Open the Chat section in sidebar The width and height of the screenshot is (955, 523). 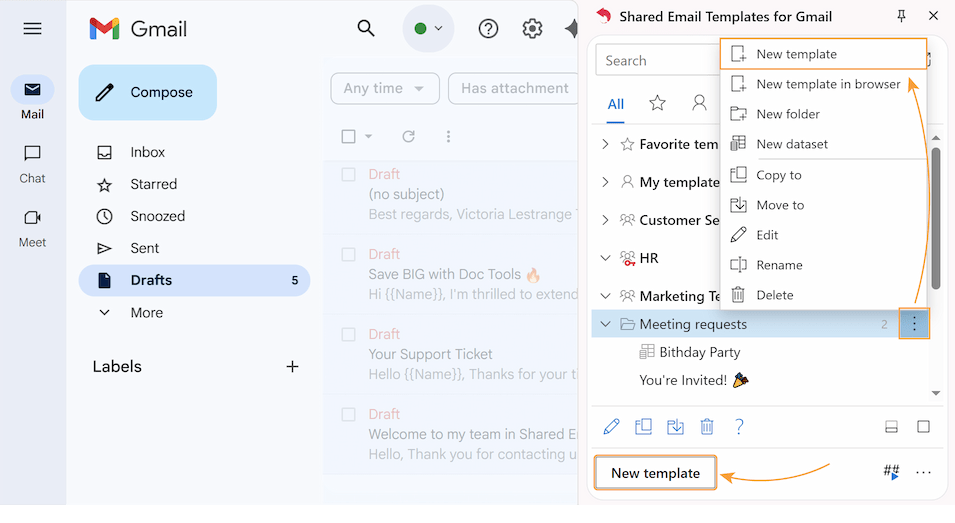(32, 164)
